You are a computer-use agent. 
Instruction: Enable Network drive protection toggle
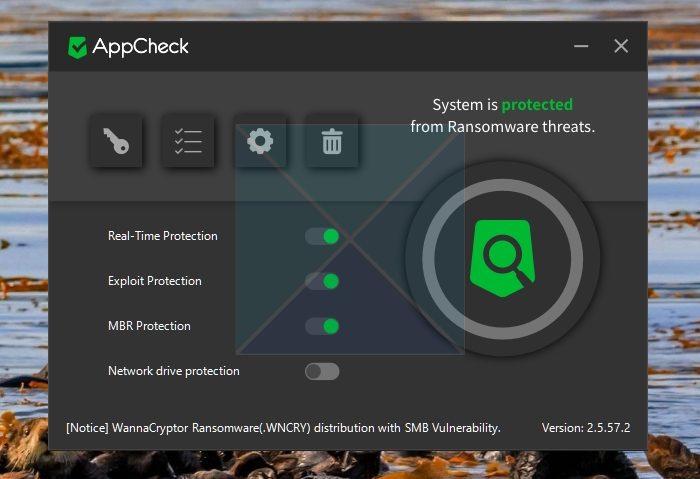(x=322, y=371)
